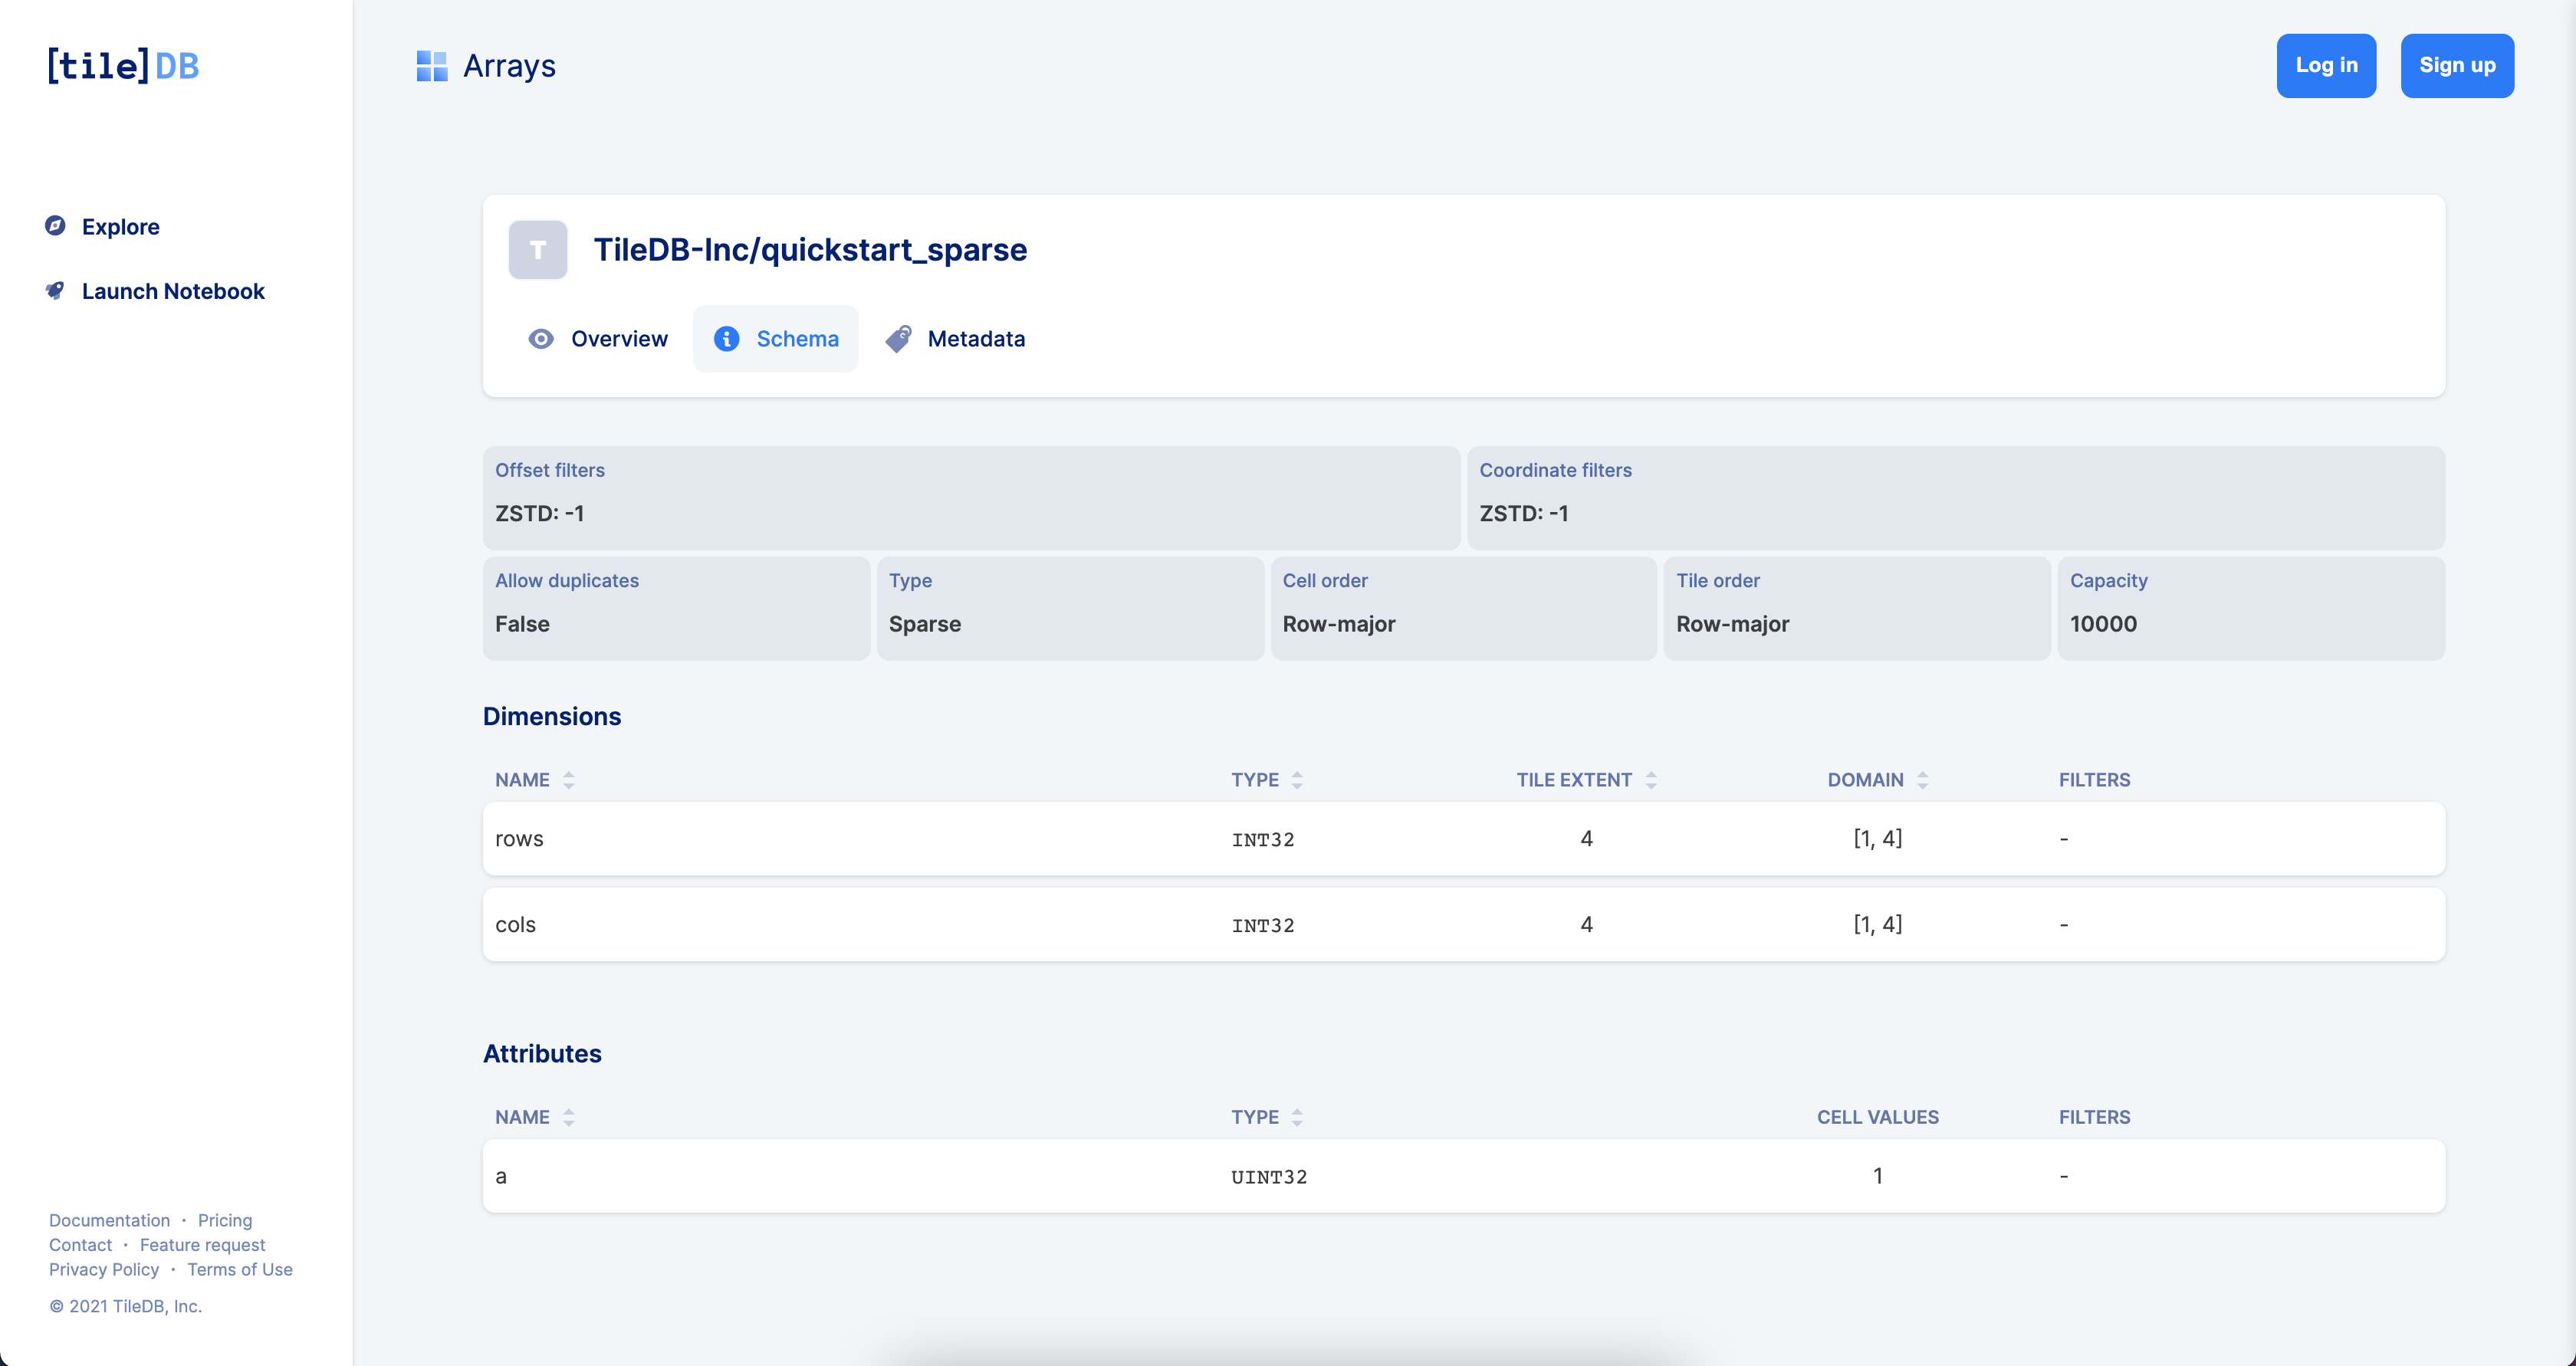This screenshot has width=2576, height=1366.
Task: Click the tile extent 4 of rows
Action: [1586, 838]
